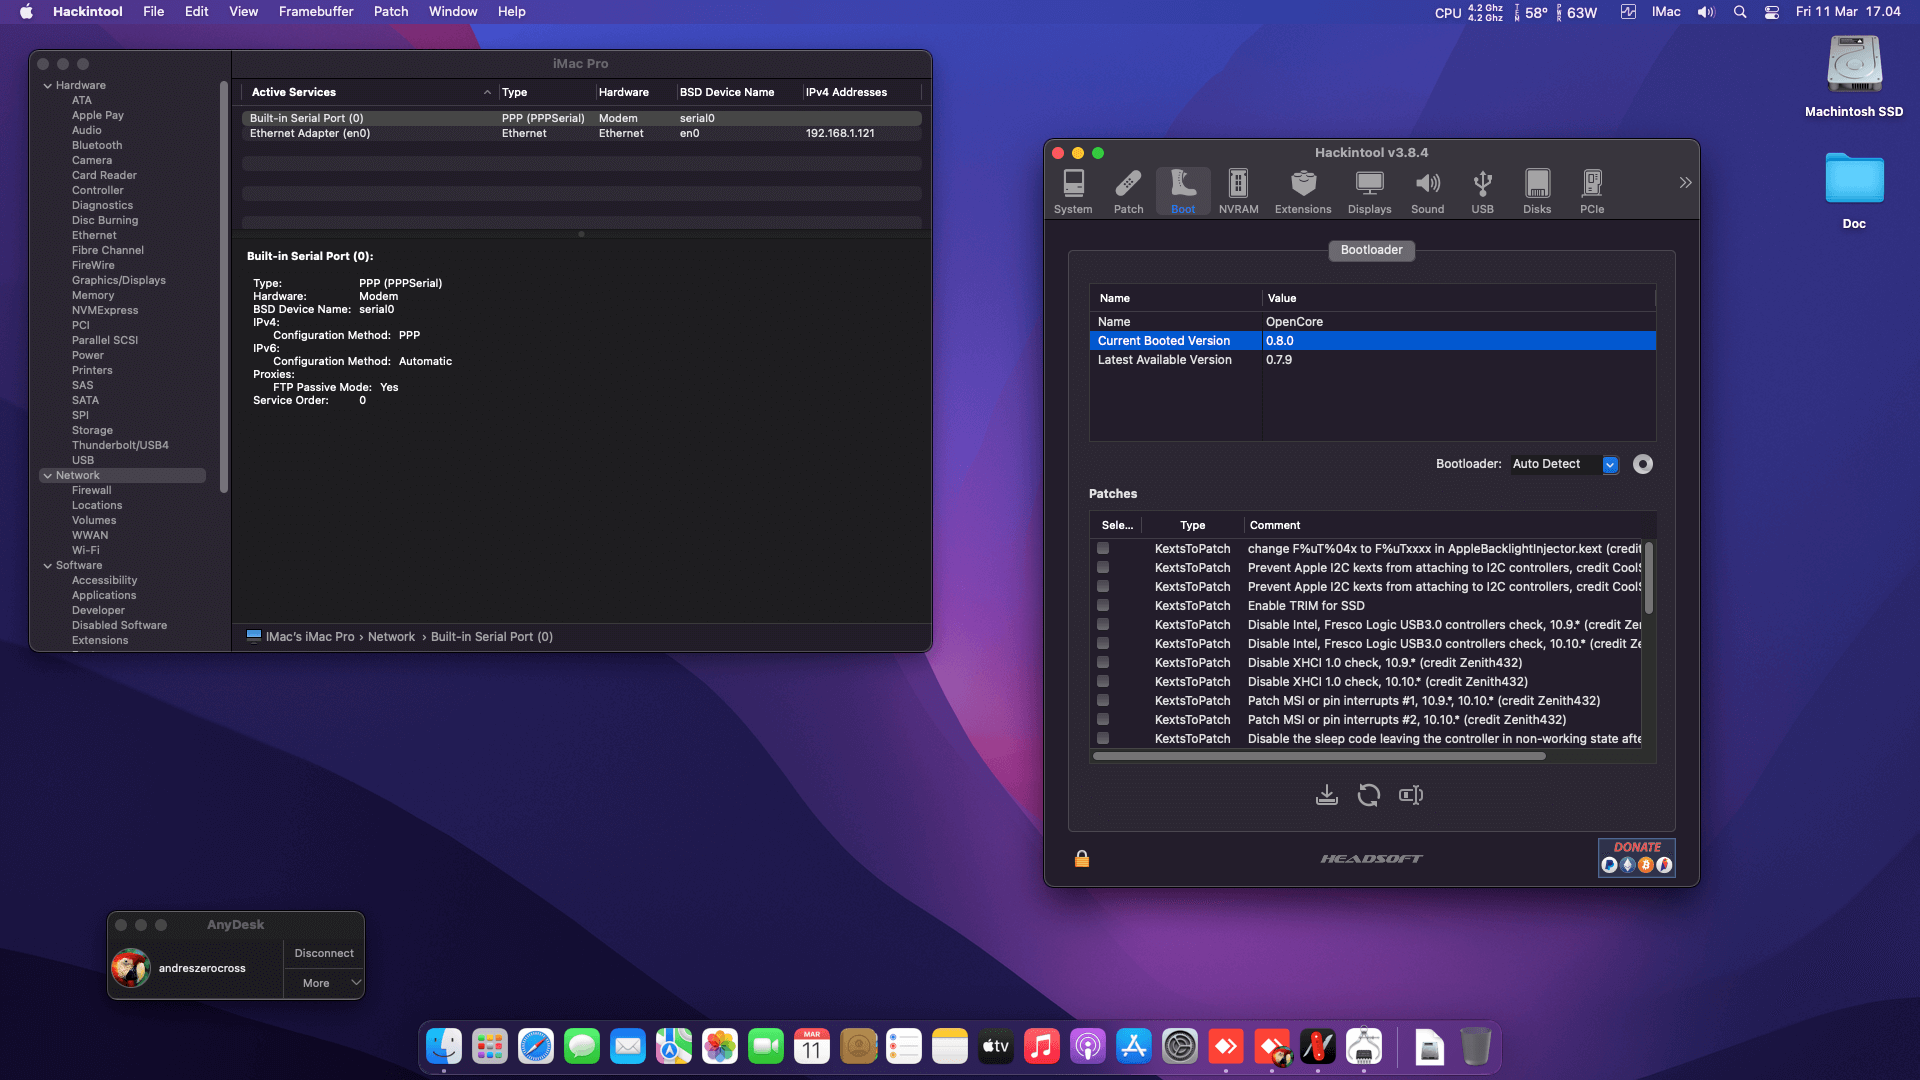Select Wi-Fi under Network
Screen dimensions: 1920x1080
86,550
